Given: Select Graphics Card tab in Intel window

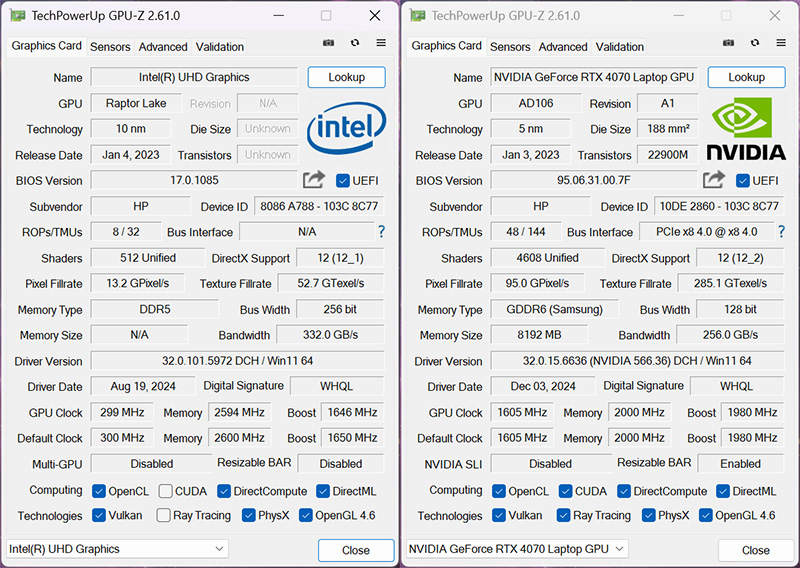Looking at the screenshot, I should coord(46,46).
